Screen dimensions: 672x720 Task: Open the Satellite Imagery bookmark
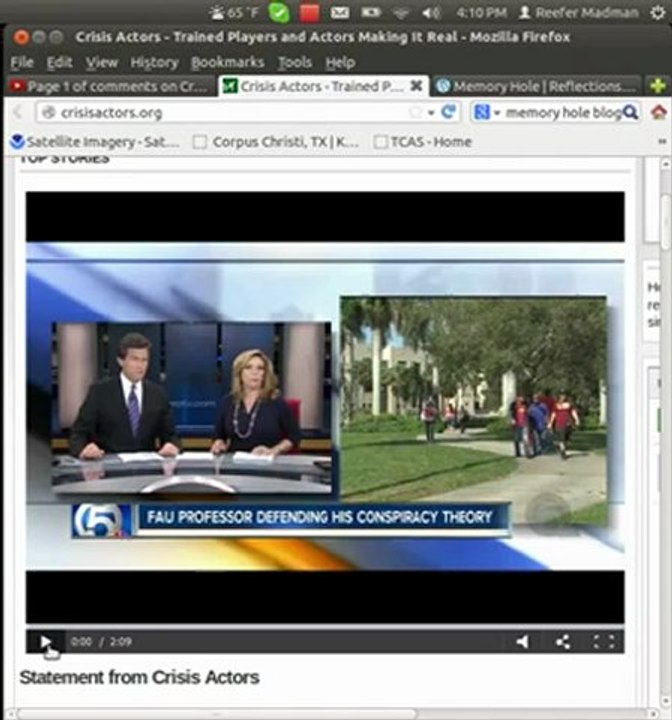pos(95,142)
